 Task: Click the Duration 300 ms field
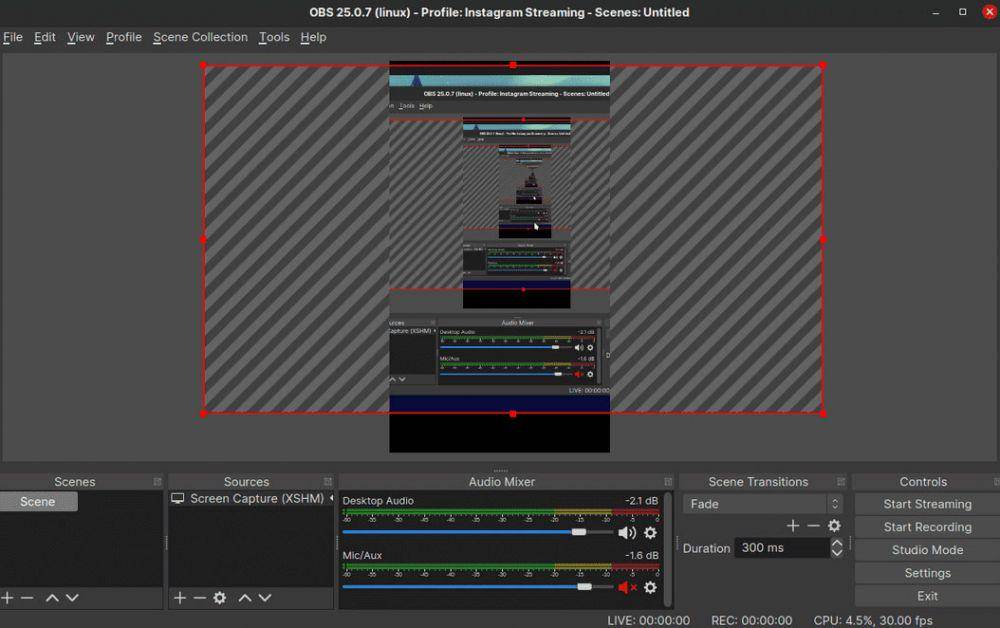(782, 548)
